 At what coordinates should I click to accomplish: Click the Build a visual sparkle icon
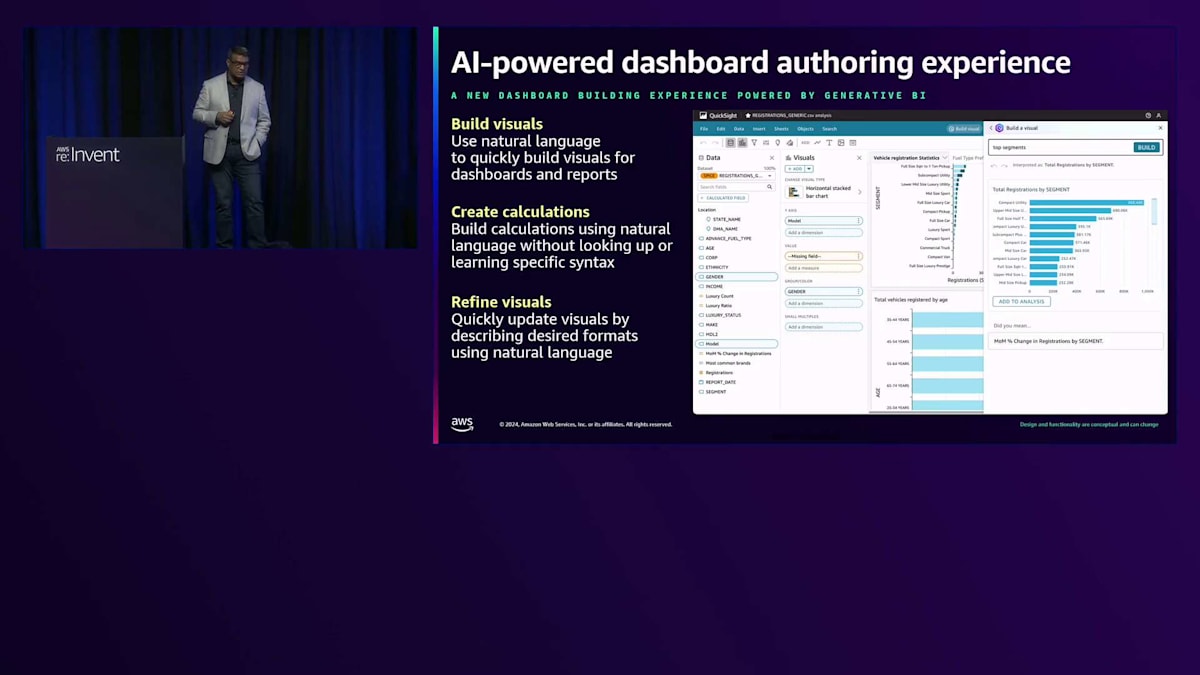(999, 128)
